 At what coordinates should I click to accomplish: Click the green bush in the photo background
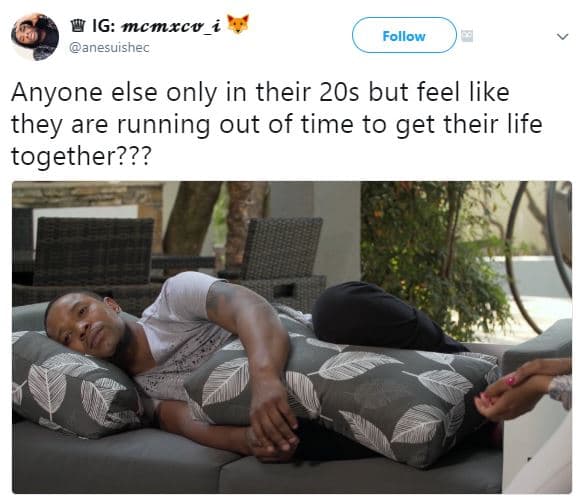click(433, 257)
